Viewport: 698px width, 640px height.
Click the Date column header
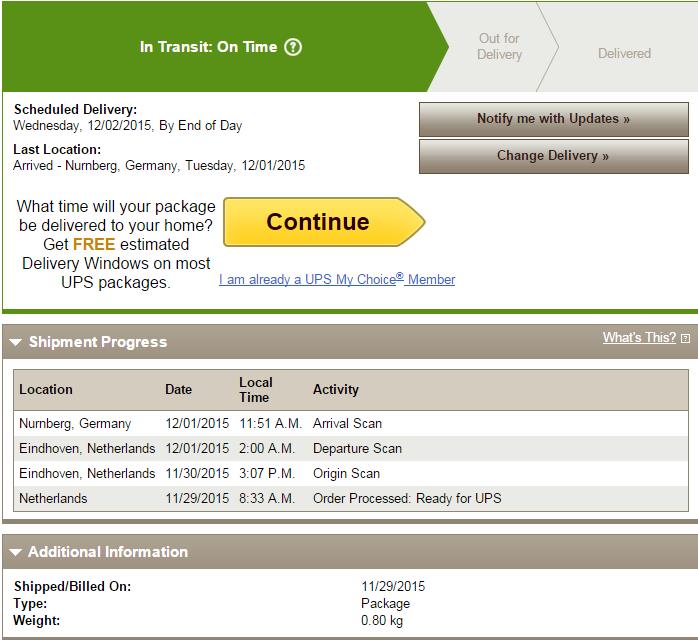179,389
